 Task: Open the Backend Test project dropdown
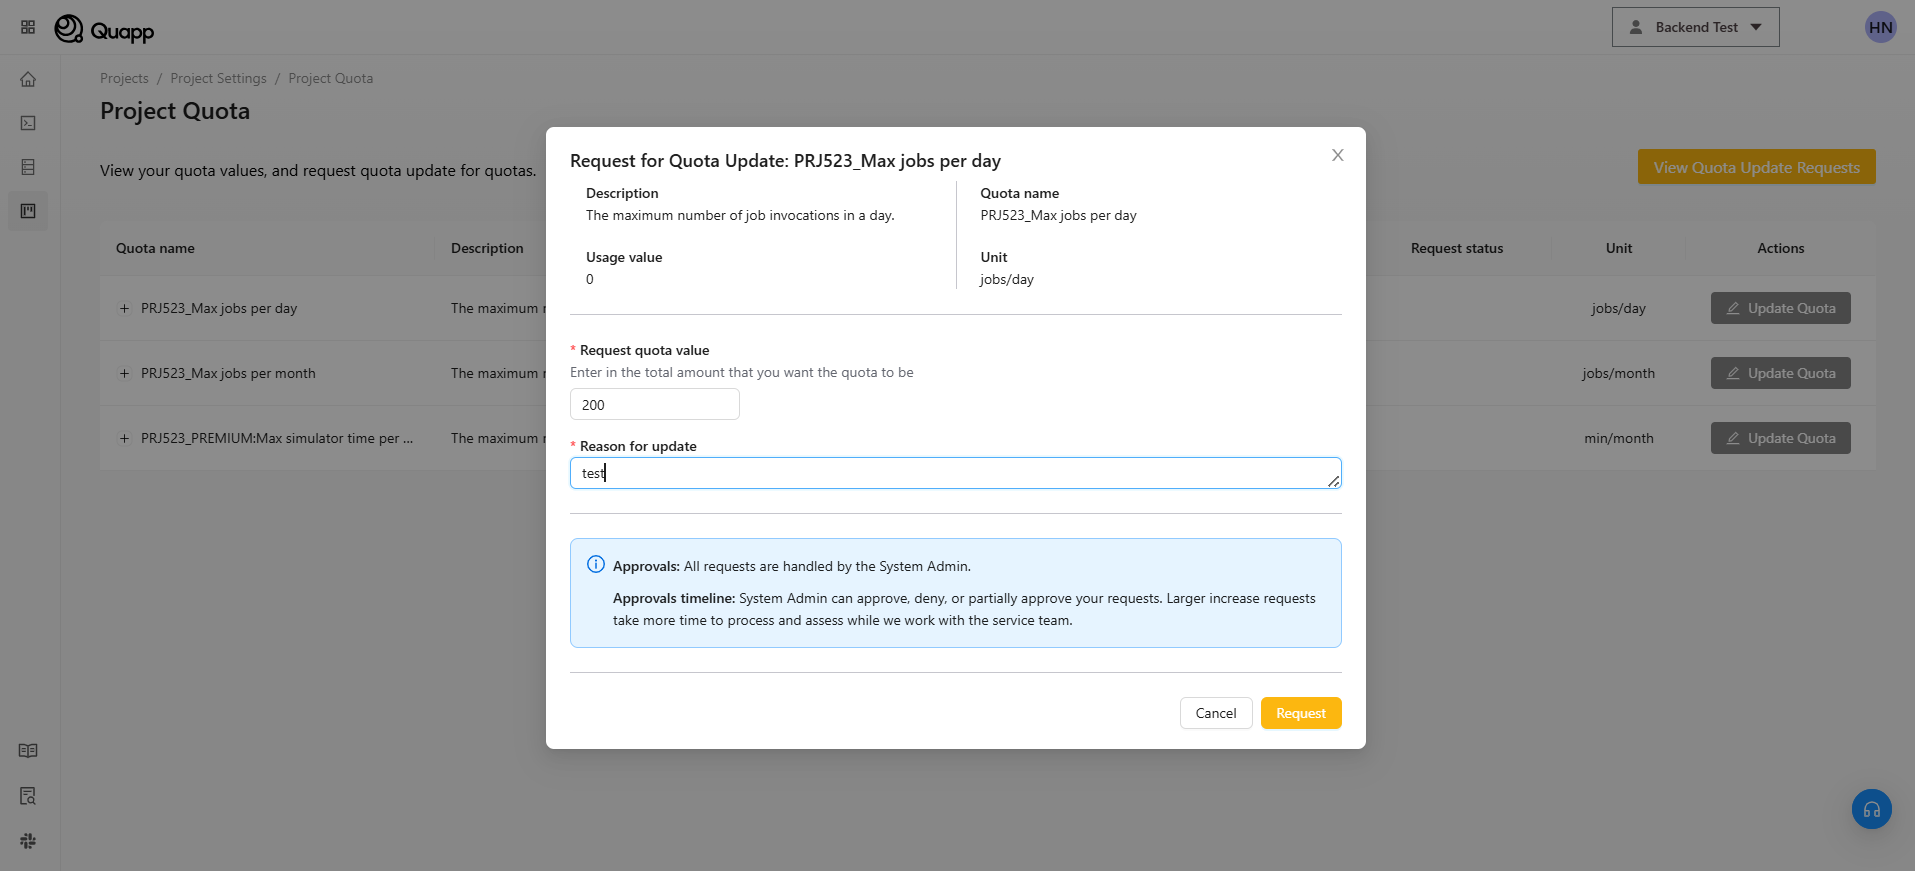point(1695,27)
